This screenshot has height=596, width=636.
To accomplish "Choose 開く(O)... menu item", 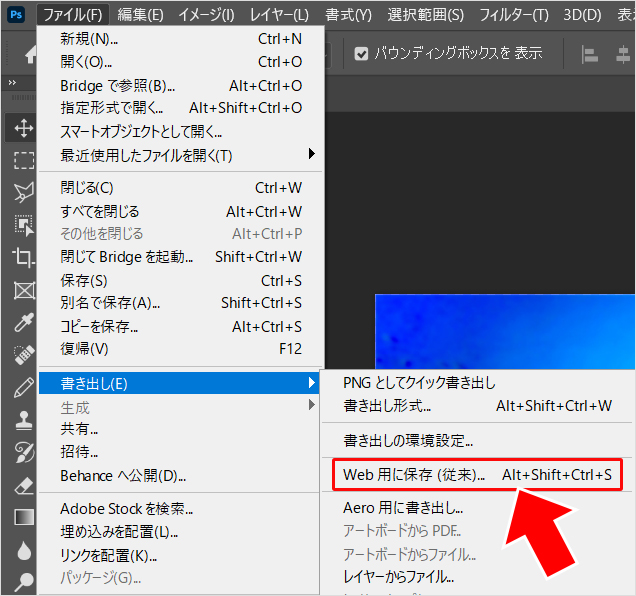I will (181, 62).
